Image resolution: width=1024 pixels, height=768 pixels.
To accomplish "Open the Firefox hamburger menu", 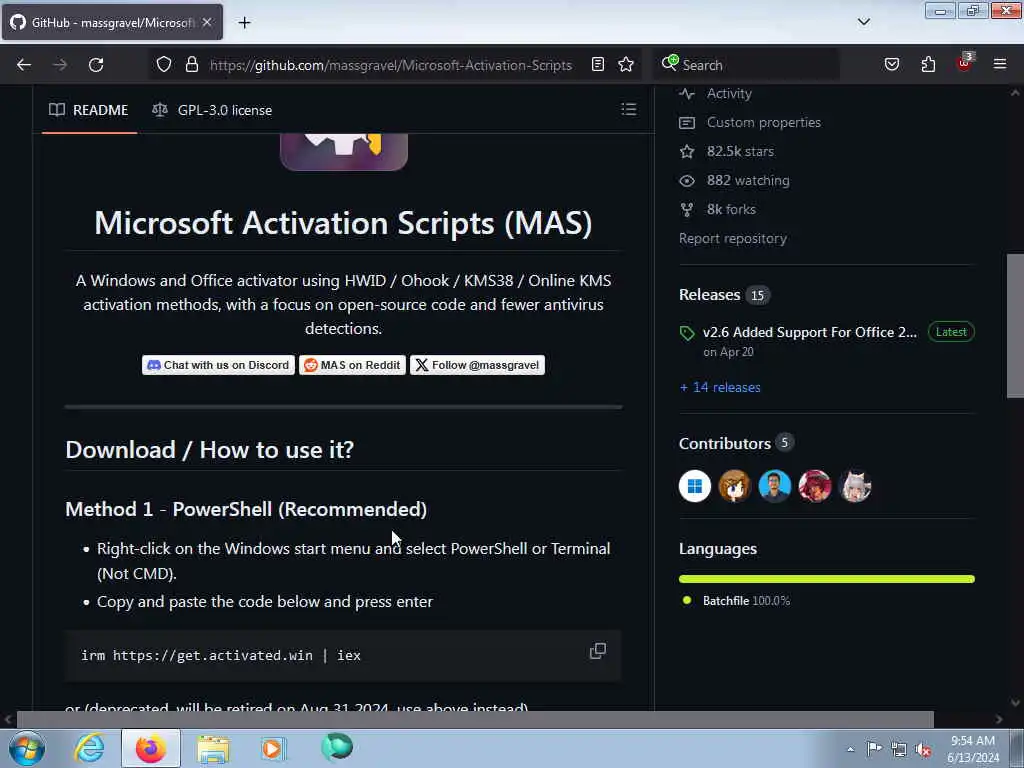I will 999,64.
